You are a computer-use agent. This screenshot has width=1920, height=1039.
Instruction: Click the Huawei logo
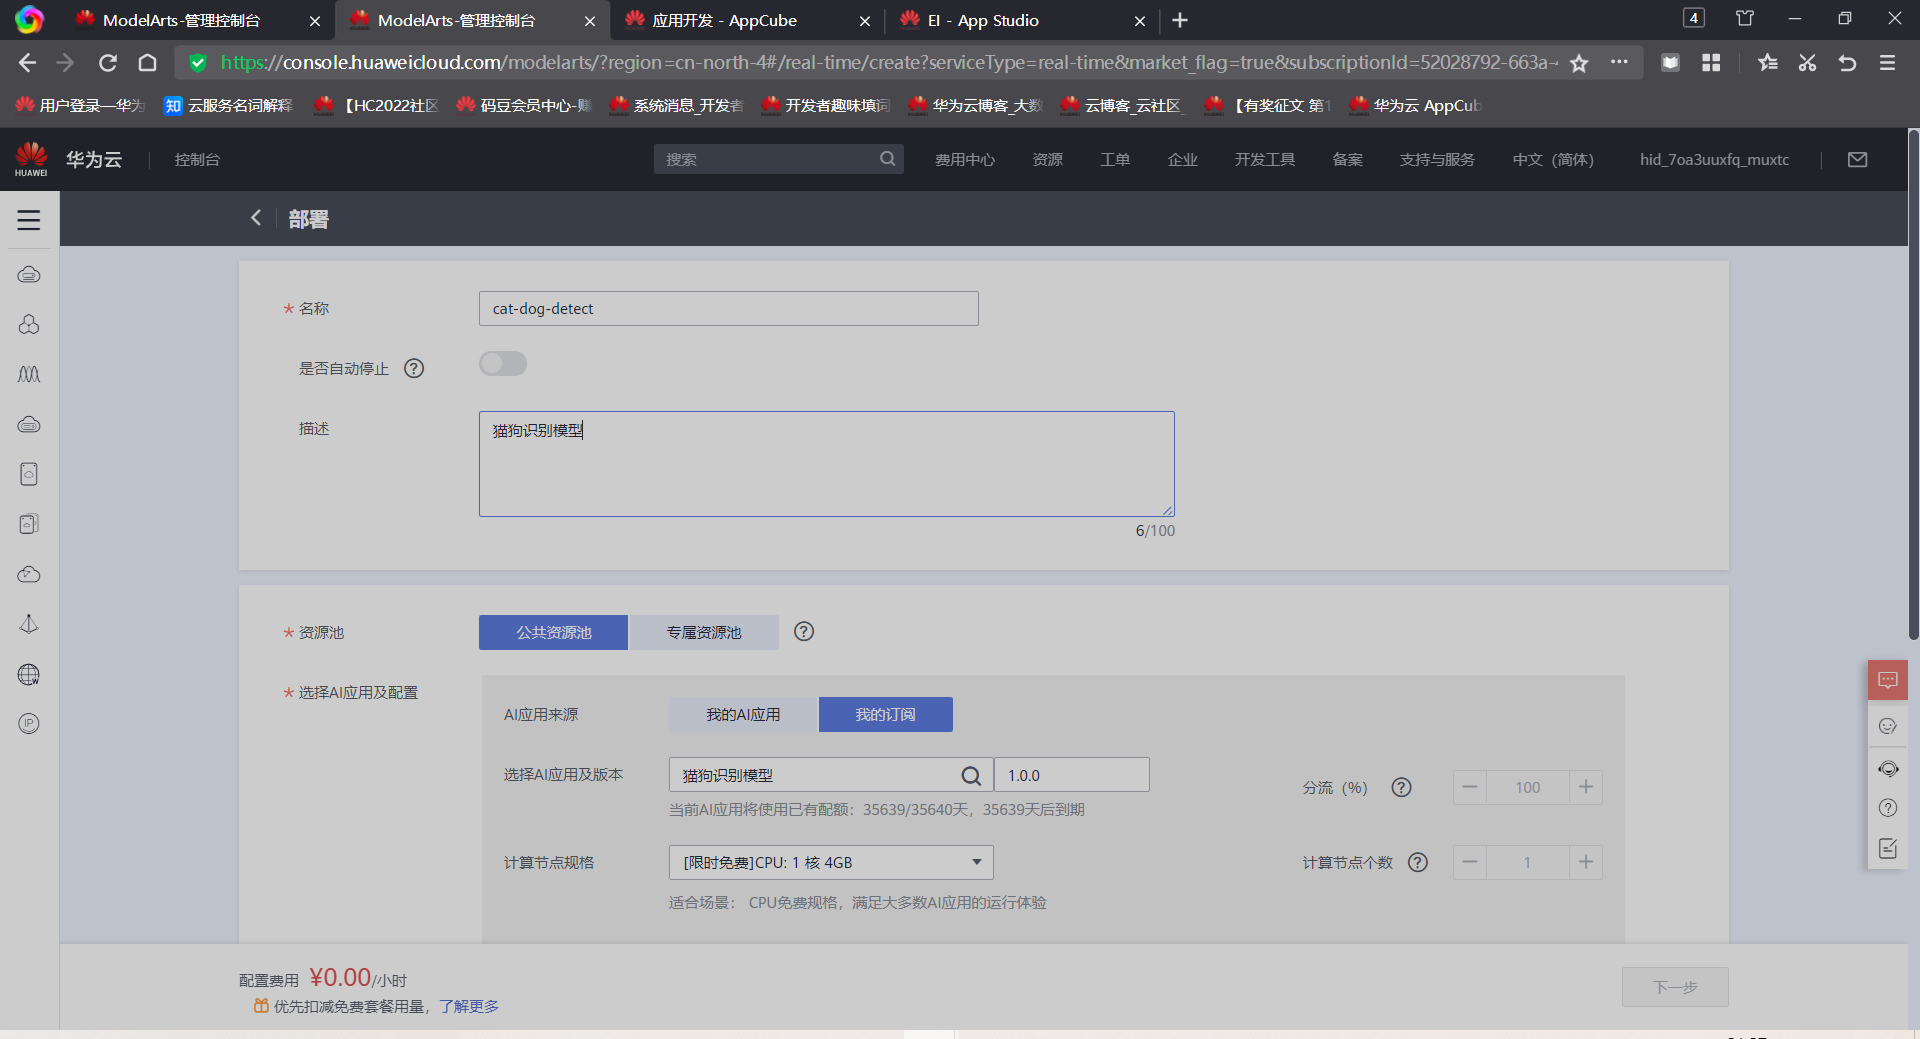pyautogui.click(x=31, y=159)
